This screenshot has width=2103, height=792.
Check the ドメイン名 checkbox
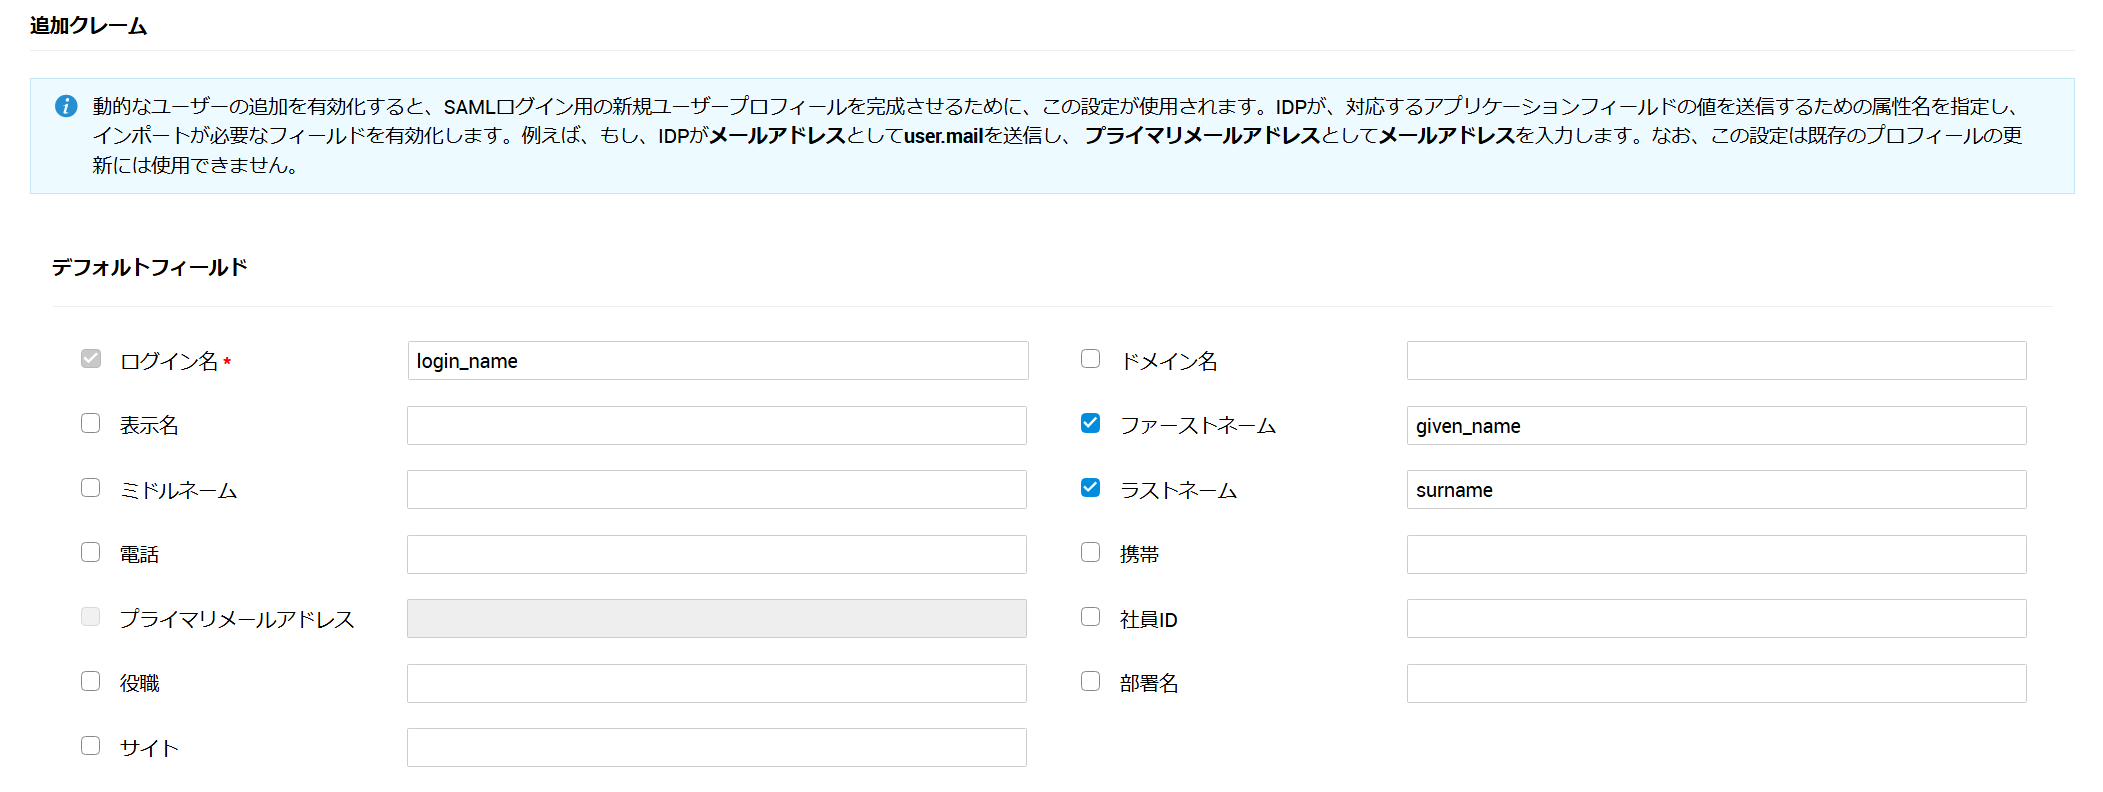point(1090,359)
